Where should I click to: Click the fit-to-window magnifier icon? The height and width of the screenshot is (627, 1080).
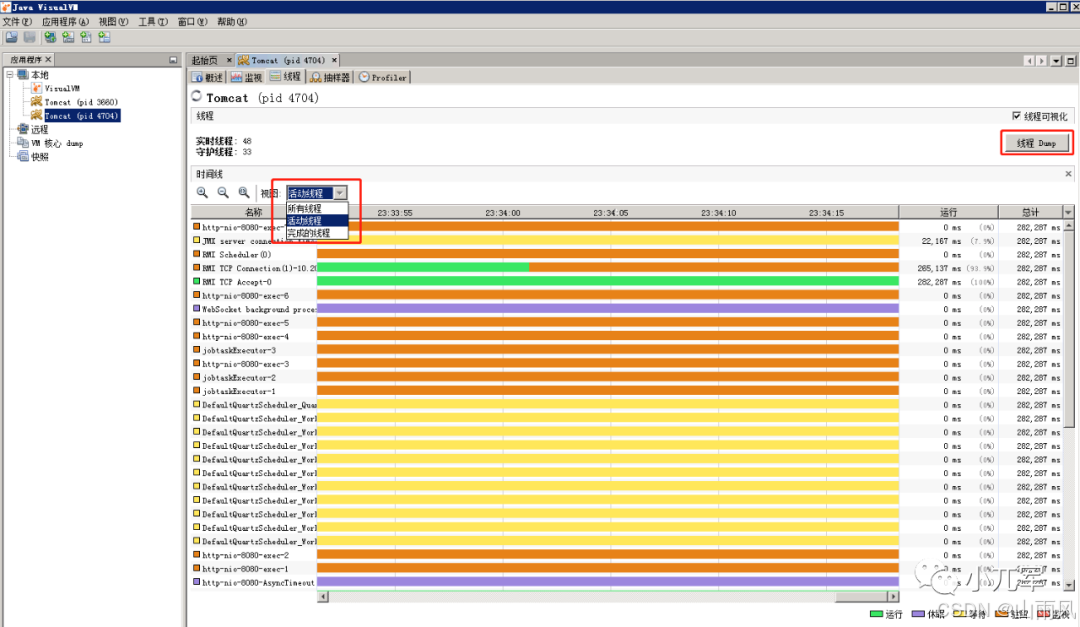pos(244,192)
